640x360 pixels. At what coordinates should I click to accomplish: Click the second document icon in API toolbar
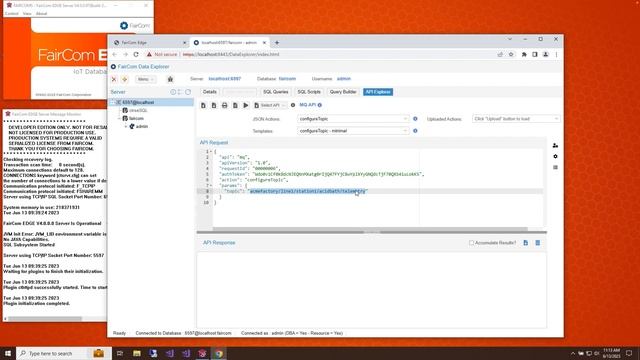coord(214,105)
